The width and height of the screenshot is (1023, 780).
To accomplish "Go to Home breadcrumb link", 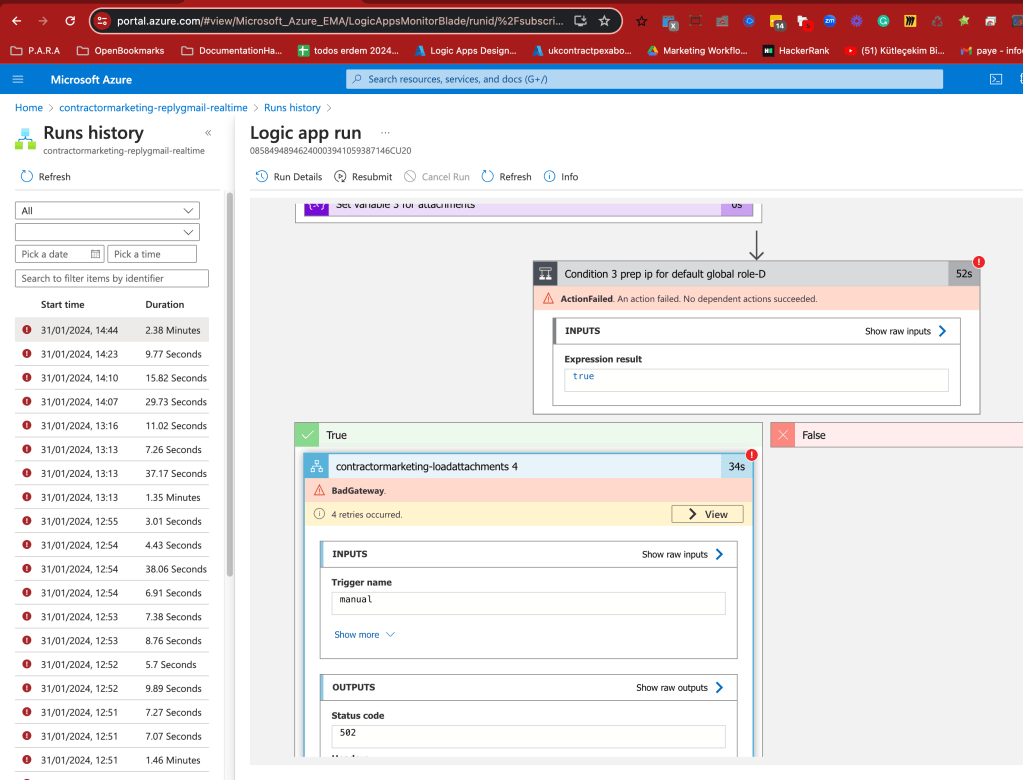I will coord(29,108).
